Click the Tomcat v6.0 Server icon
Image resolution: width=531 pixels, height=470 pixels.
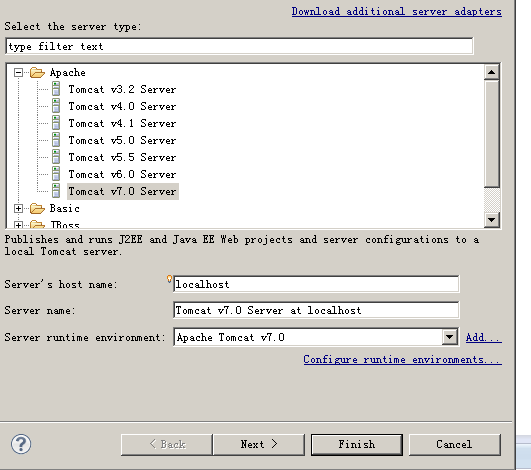(56, 174)
